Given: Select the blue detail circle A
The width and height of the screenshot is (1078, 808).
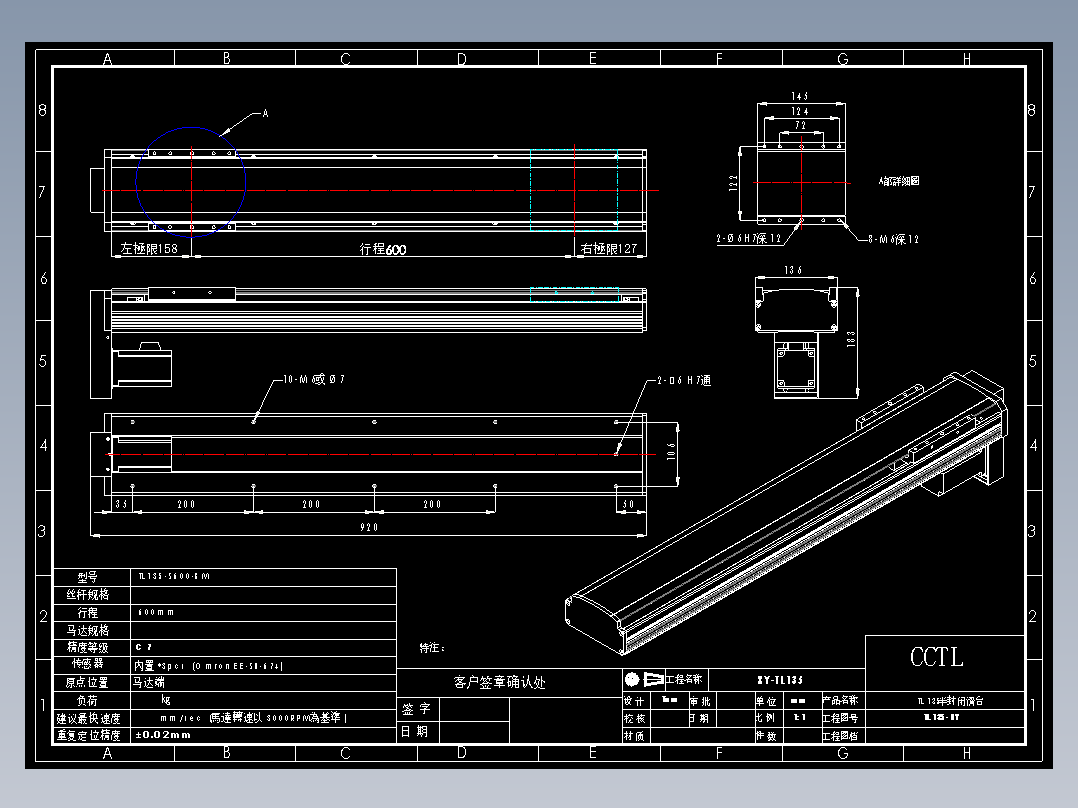Looking at the screenshot, I should [x=191, y=182].
